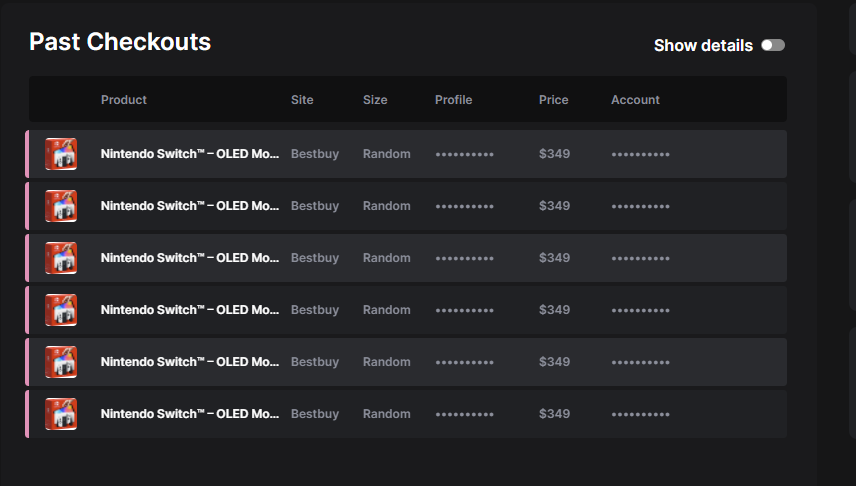Select the Past Checkouts heading
856x486 pixels.
(120, 42)
